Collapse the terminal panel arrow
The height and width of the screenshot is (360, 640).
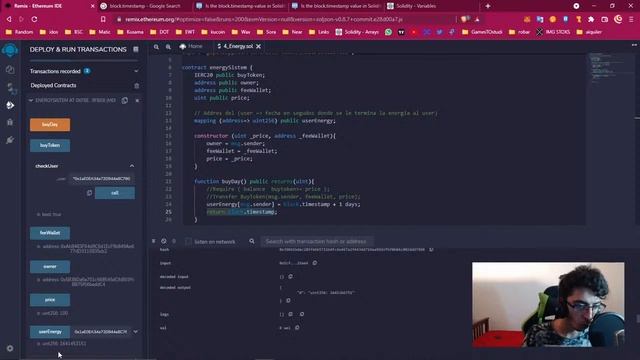[x=153, y=241]
